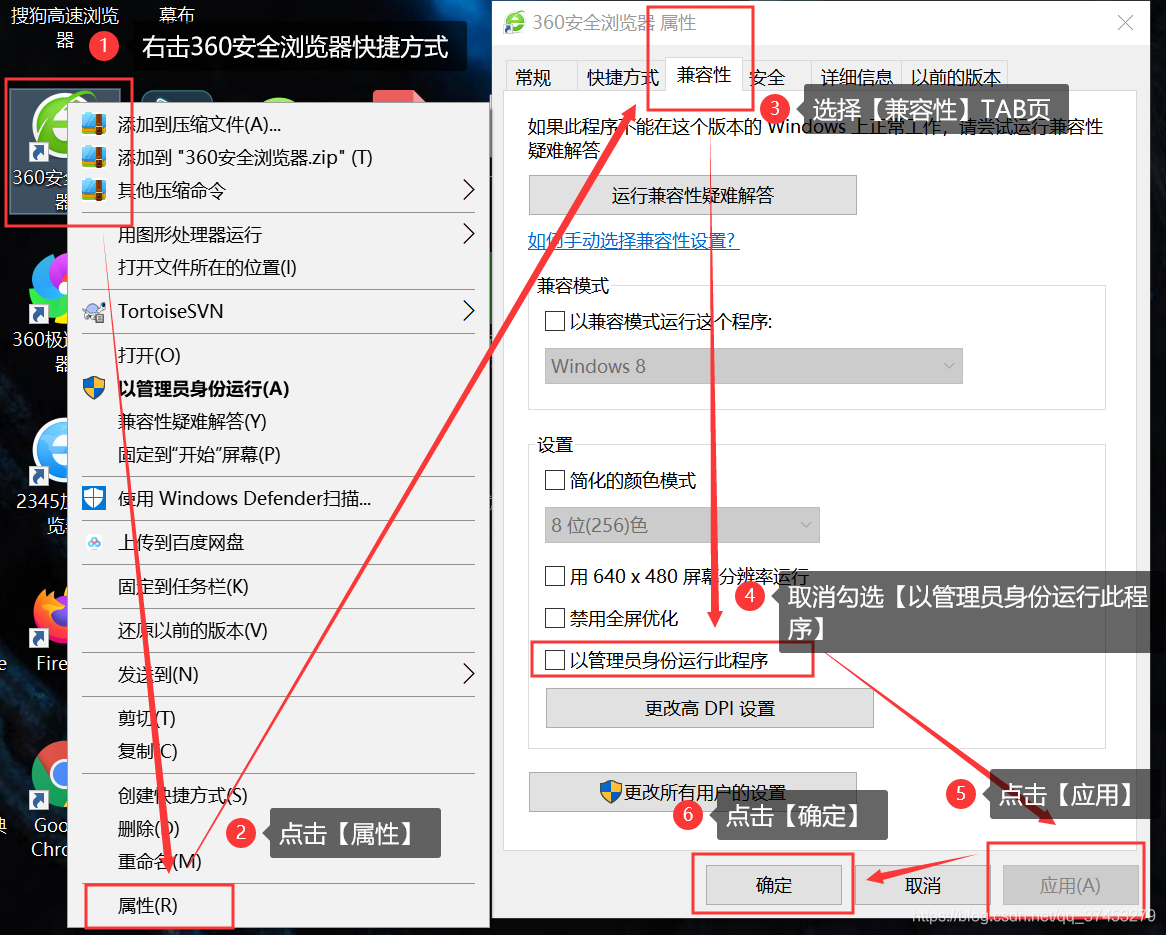Image resolution: width=1166 pixels, height=935 pixels.
Task: Check 用 640 x 480 屏幕分辨率运行
Action: pyautogui.click(x=555, y=576)
